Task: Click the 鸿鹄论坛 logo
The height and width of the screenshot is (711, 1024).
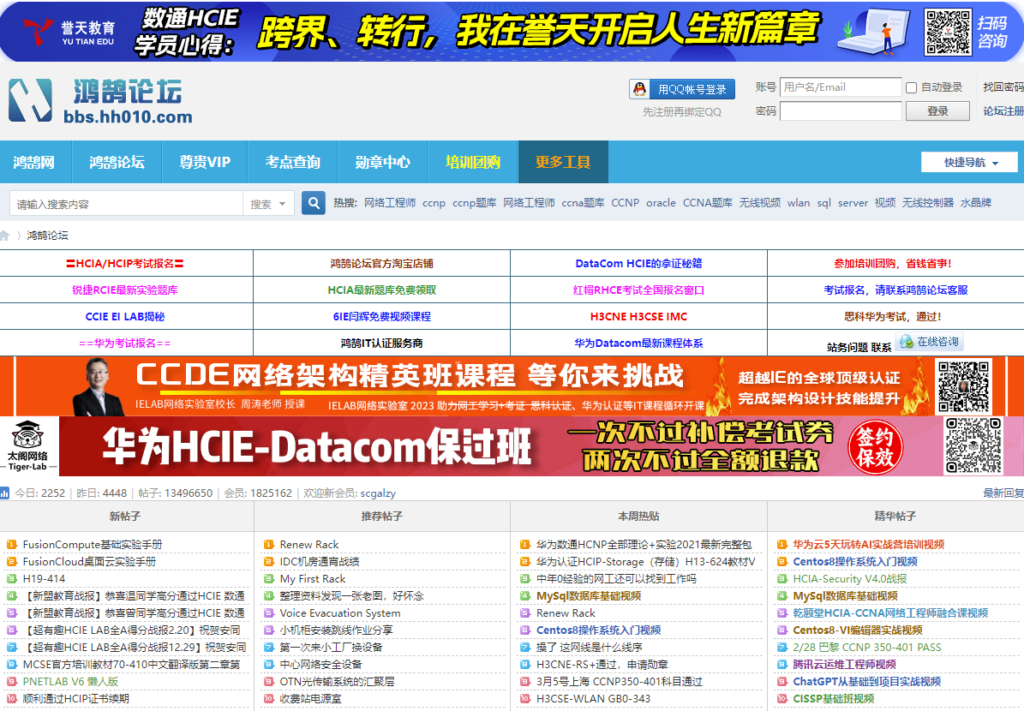Action: [97, 102]
